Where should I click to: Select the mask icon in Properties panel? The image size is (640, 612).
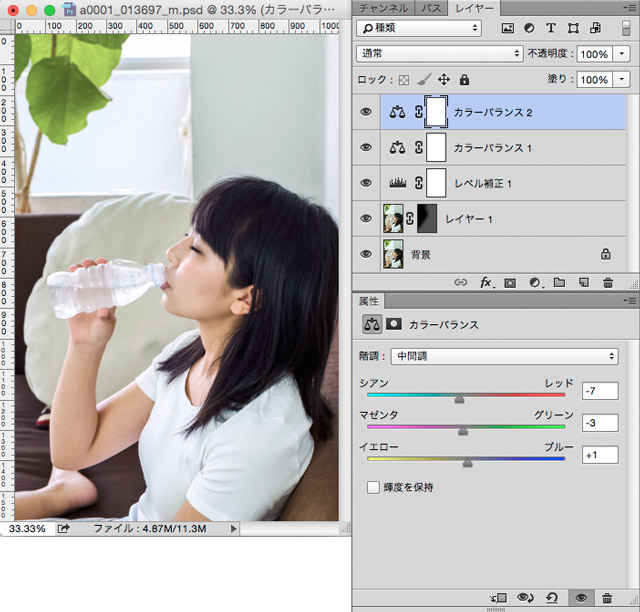coord(394,325)
